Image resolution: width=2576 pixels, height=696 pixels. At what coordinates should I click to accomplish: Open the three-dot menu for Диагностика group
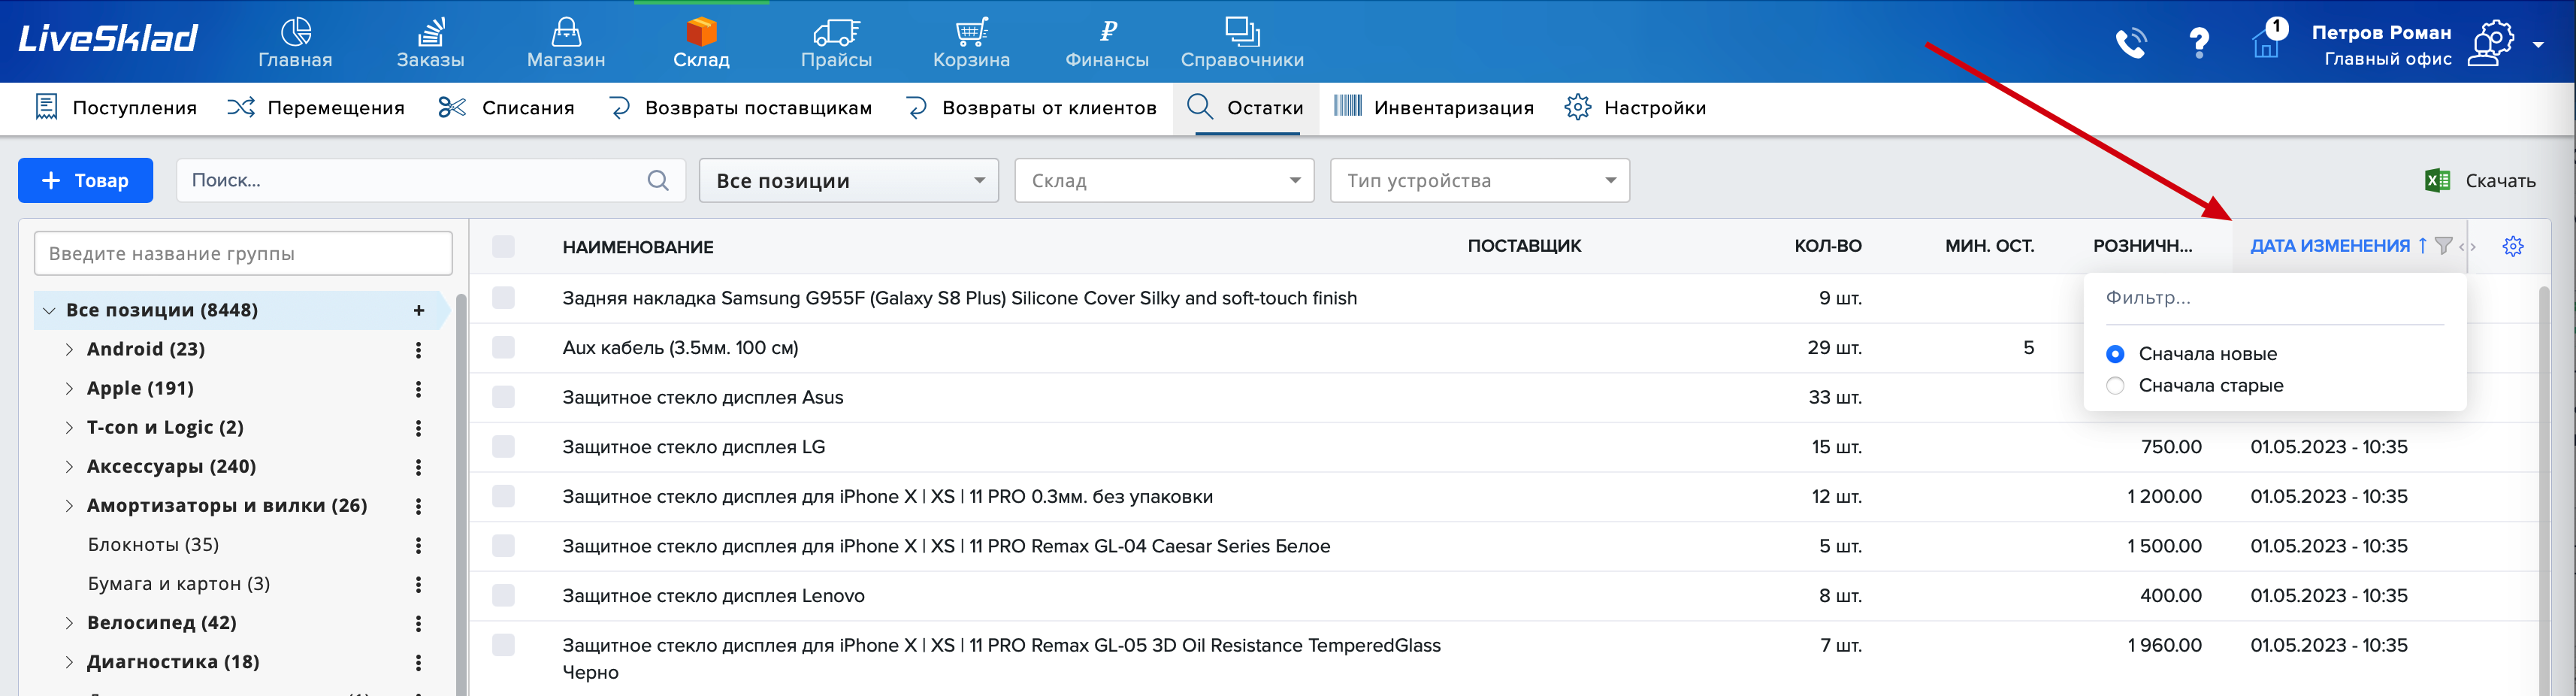pos(418,662)
